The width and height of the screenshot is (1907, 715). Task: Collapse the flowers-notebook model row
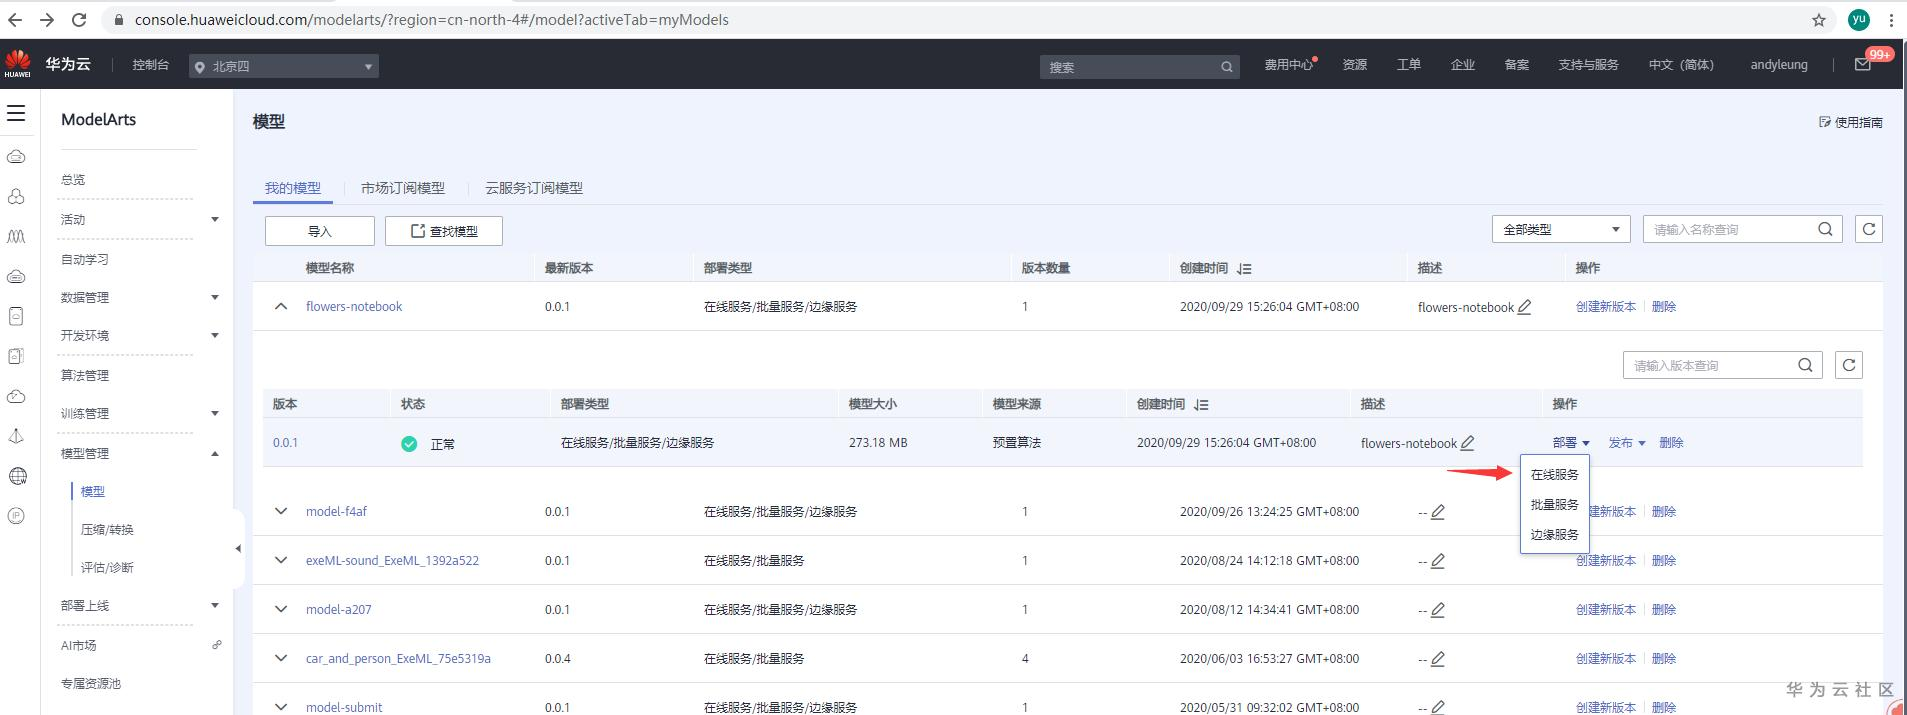[281, 307]
